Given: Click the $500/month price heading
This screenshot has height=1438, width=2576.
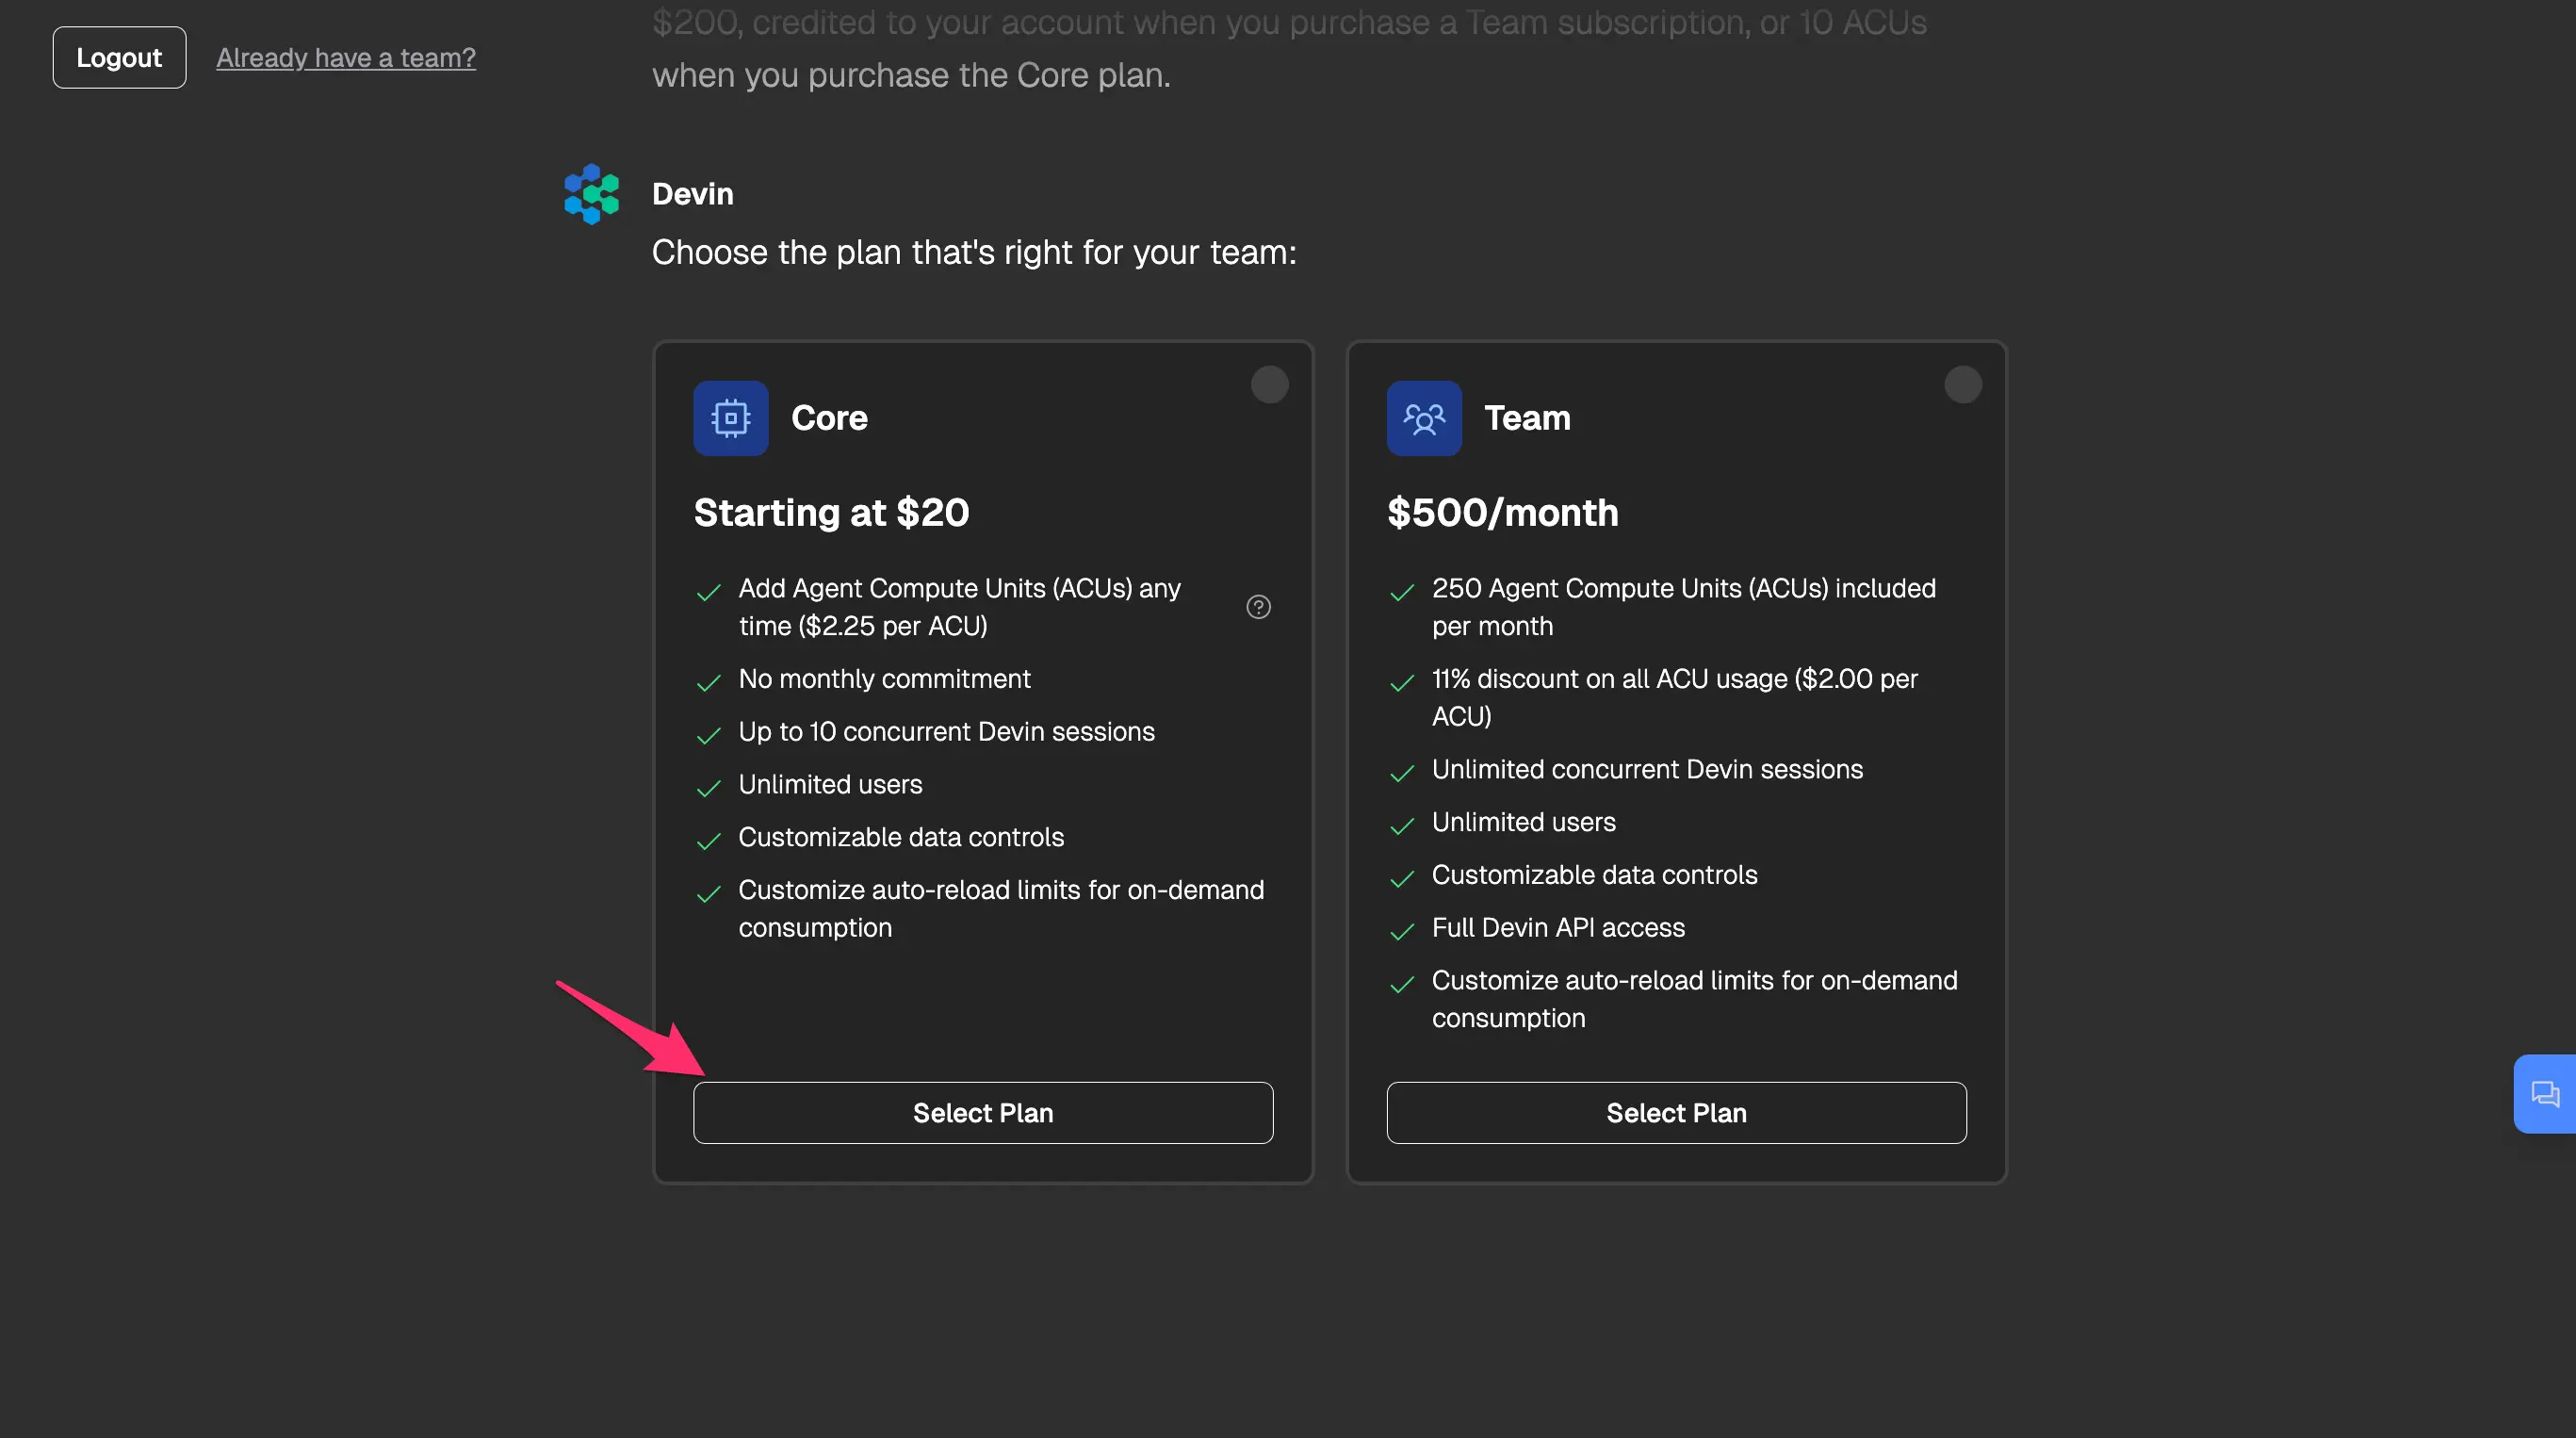Looking at the screenshot, I should (x=1502, y=513).
